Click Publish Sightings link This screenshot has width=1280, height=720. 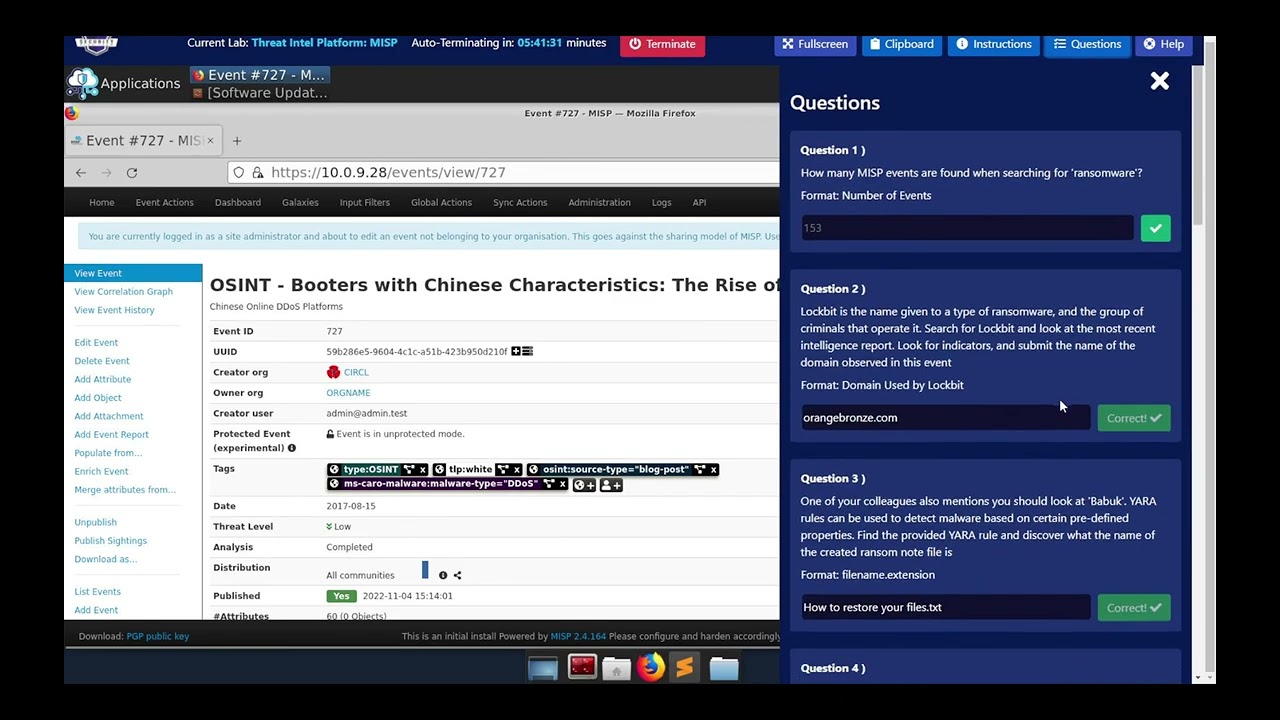[110, 541]
